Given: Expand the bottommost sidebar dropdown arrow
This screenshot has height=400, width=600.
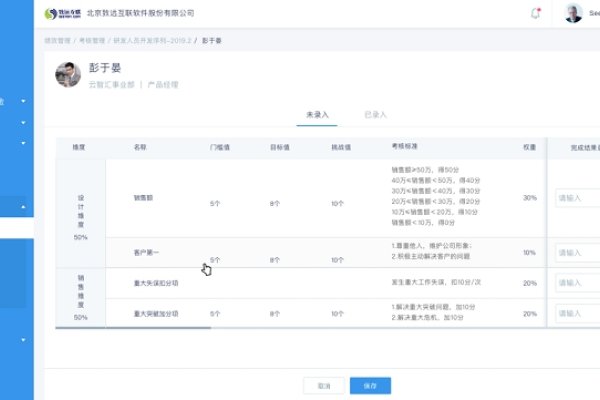Looking at the screenshot, I should [x=23, y=340].
